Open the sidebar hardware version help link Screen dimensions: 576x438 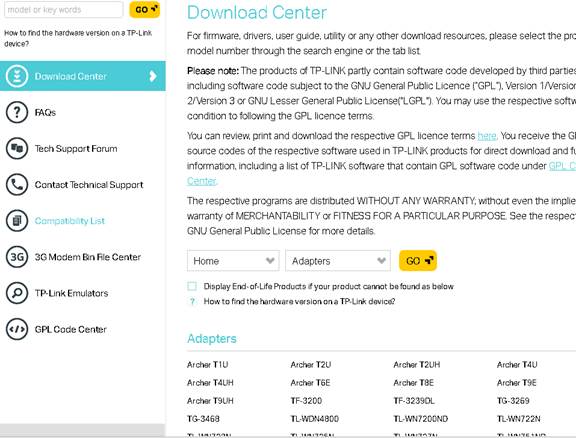pyautogui.click(x=78, y=38)
